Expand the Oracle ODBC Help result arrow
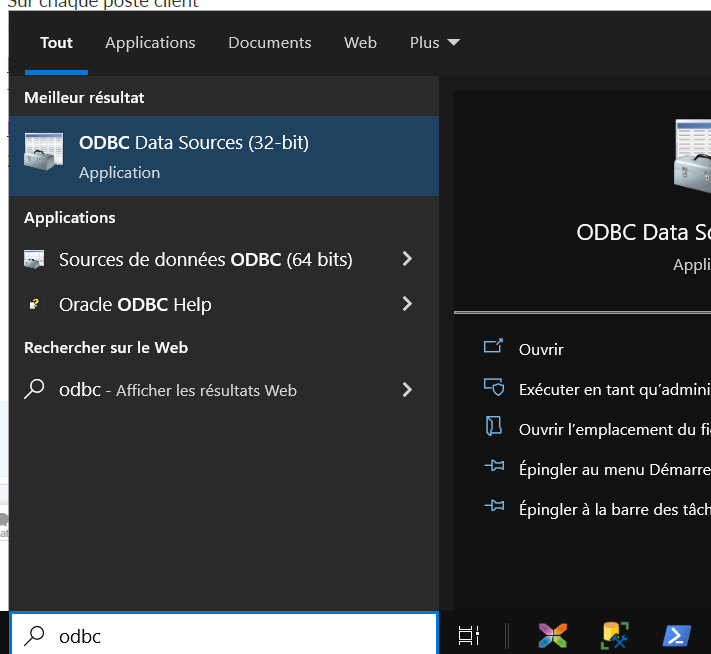 [407, 304]
